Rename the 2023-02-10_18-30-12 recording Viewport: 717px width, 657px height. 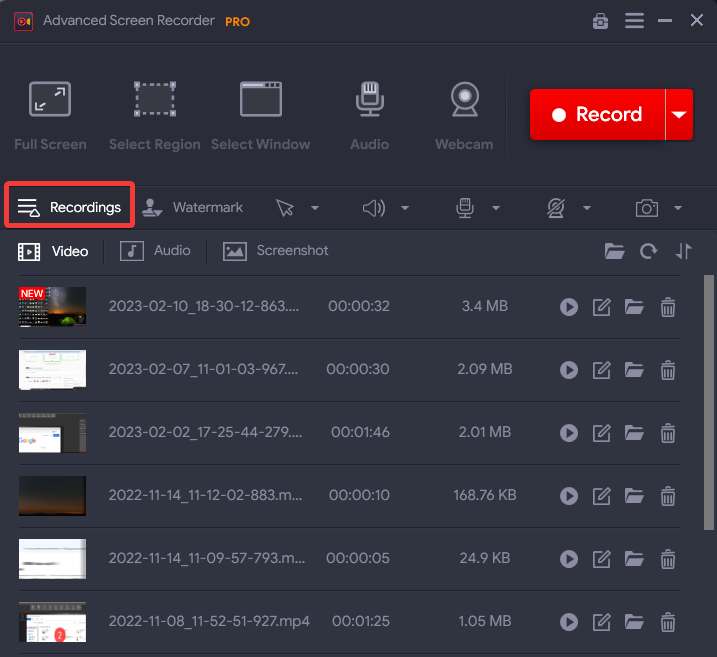(x=601, y=307)
